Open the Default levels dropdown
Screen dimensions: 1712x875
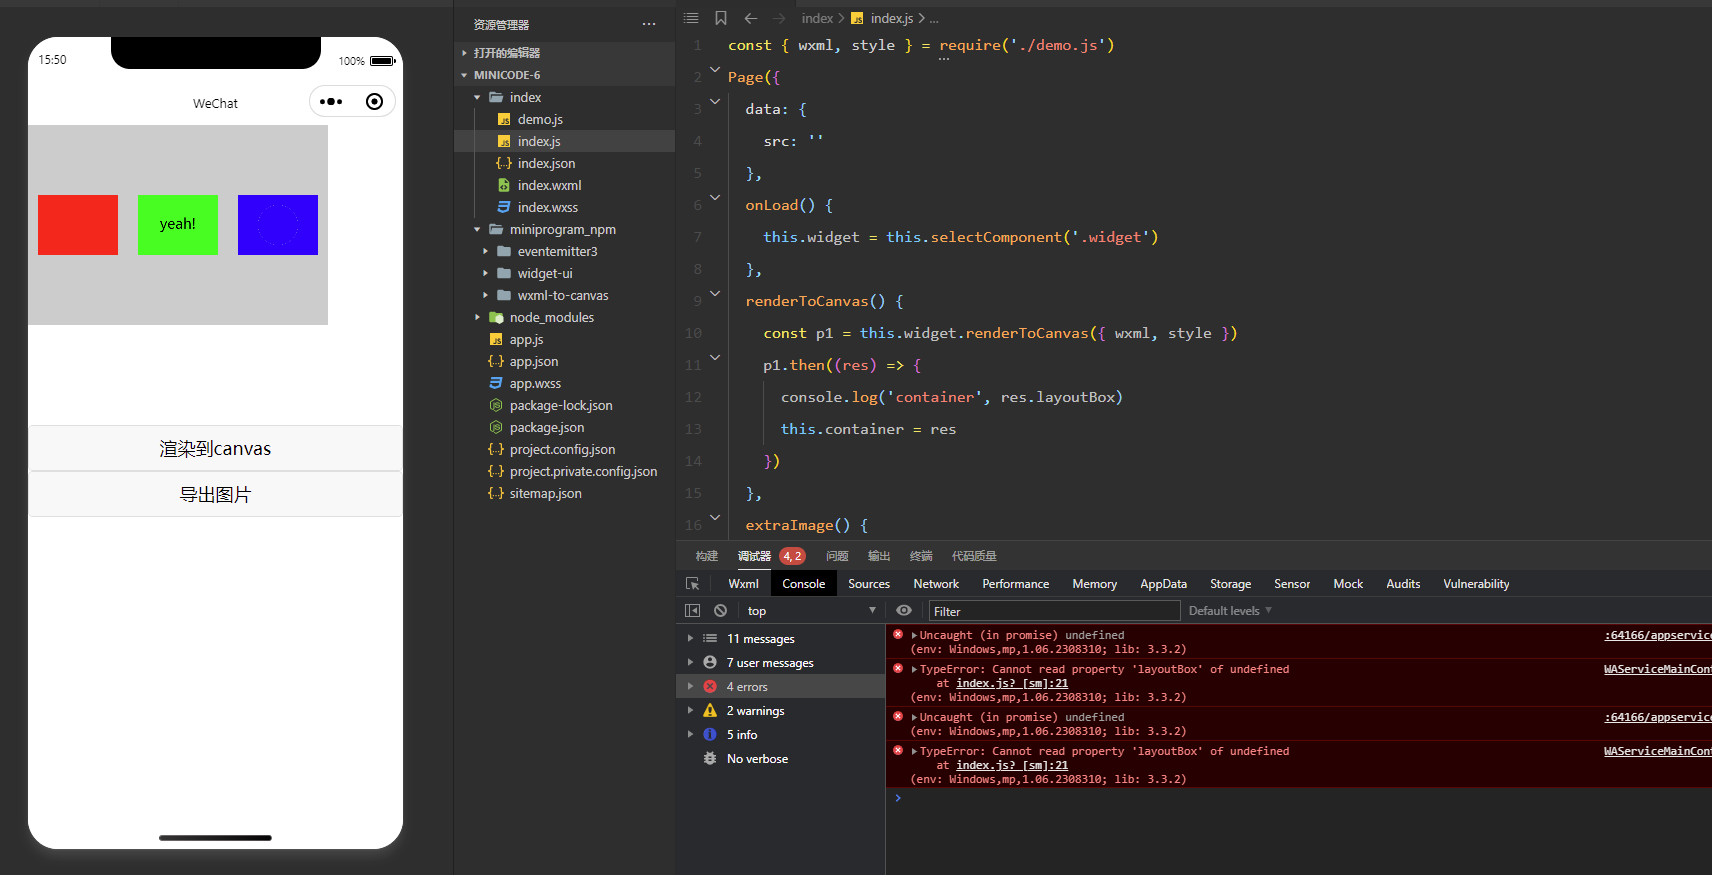[1230, 611]
